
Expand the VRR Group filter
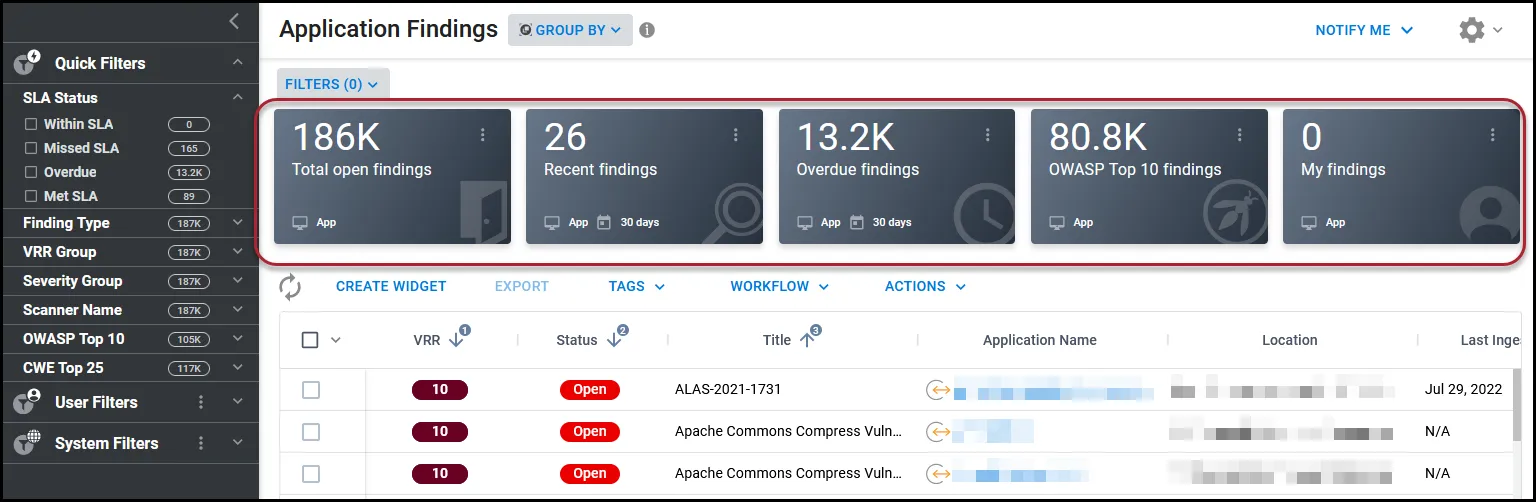point(238,251)
